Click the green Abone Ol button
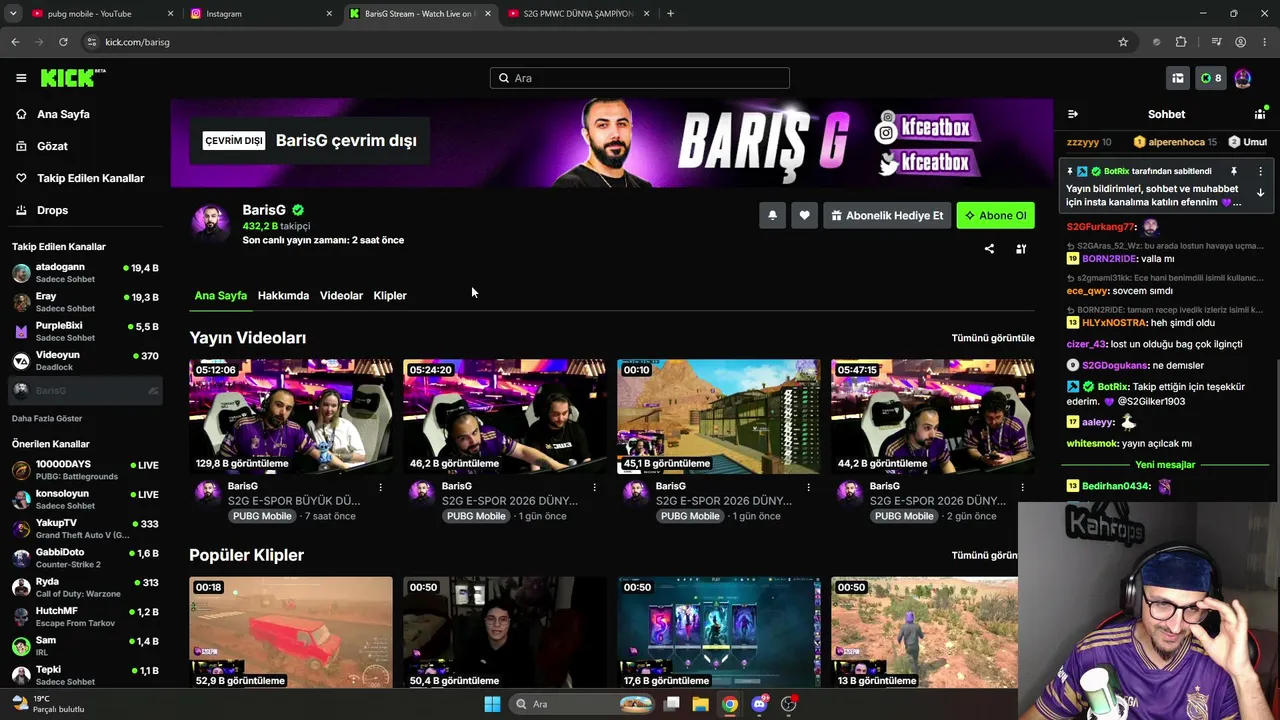The image size is (1280, 720). click(x=995, y=215)
